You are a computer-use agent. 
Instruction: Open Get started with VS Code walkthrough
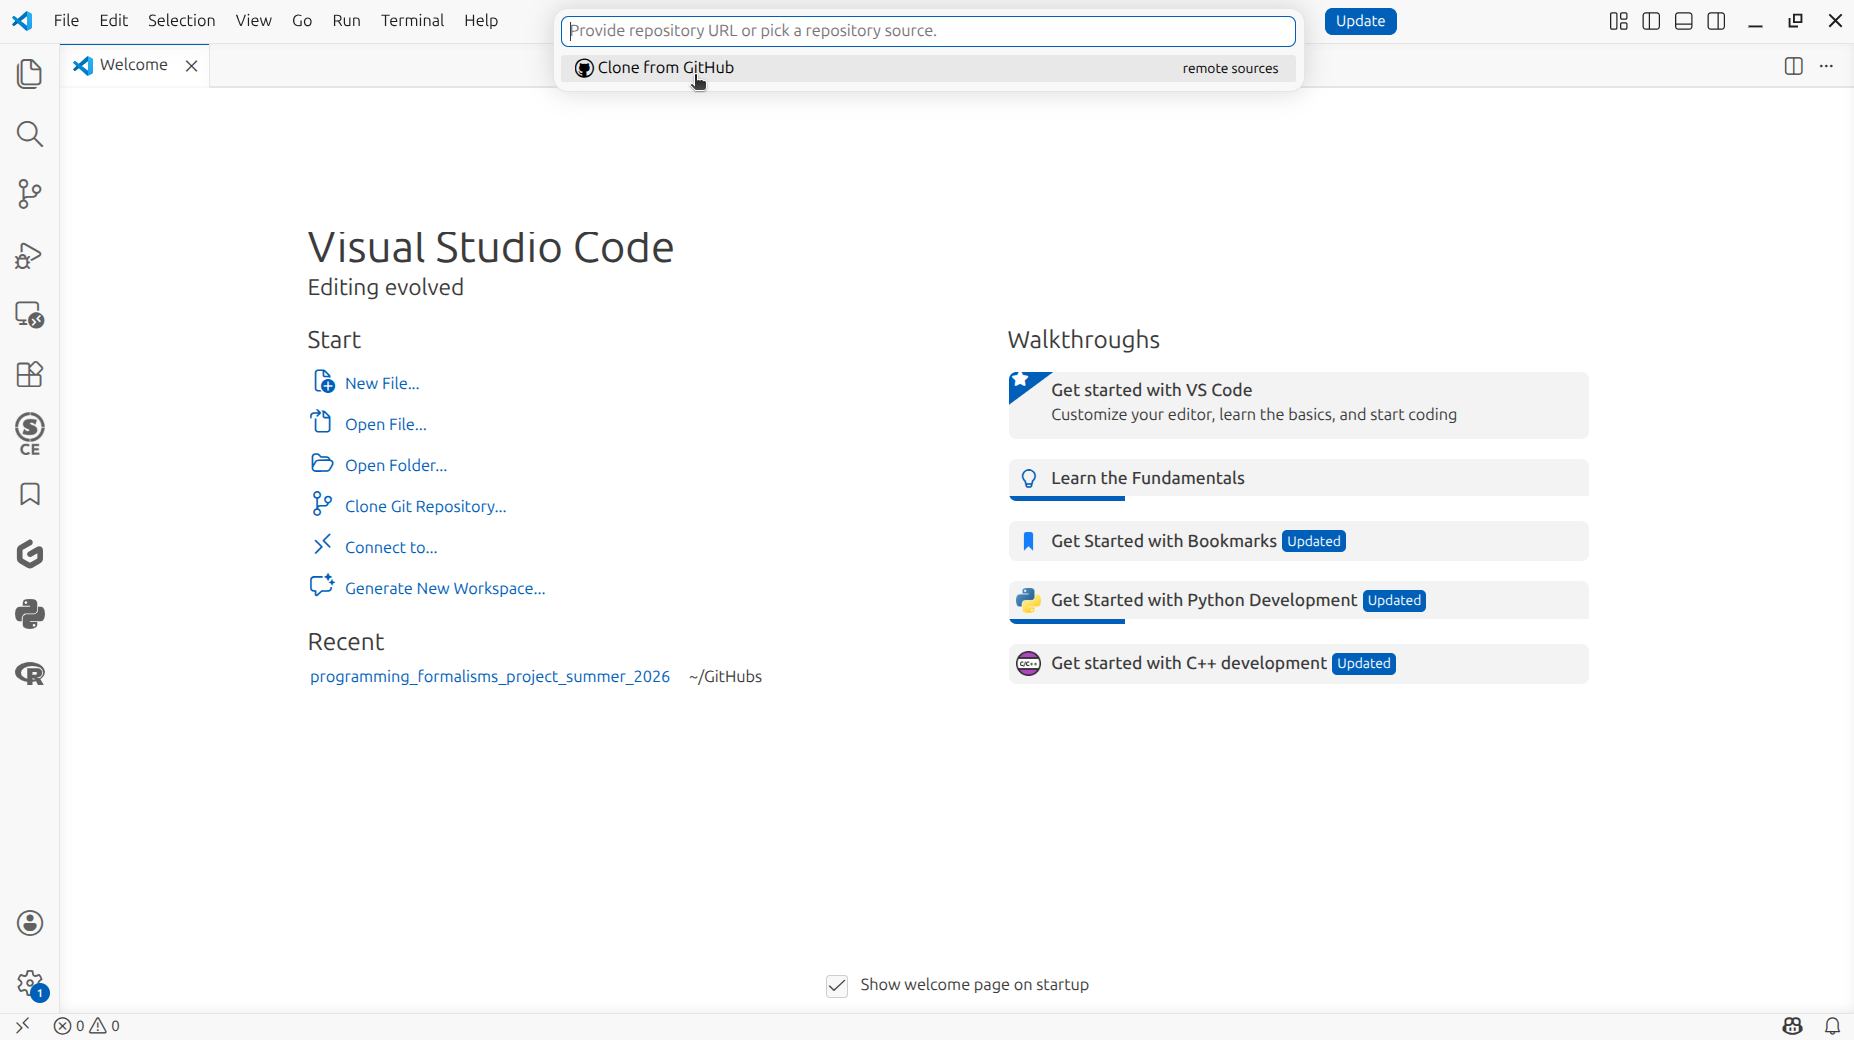(1298, 405)
